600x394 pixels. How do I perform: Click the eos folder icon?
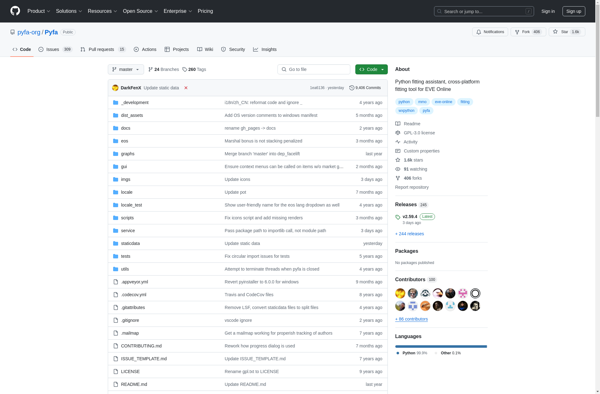click(116, 141)
